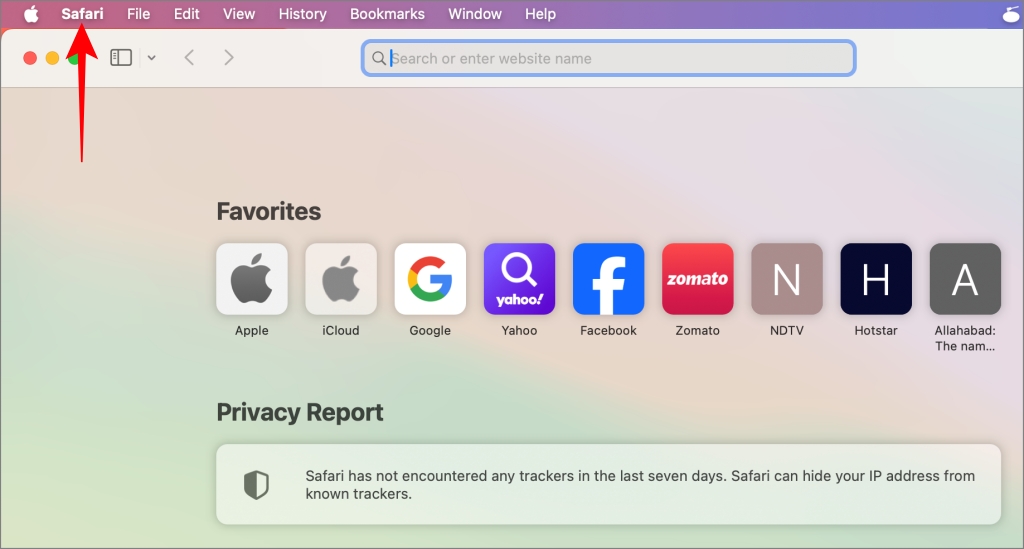Open the File menu
This screenshot has height=549, width=1024.
pos(138,14)
